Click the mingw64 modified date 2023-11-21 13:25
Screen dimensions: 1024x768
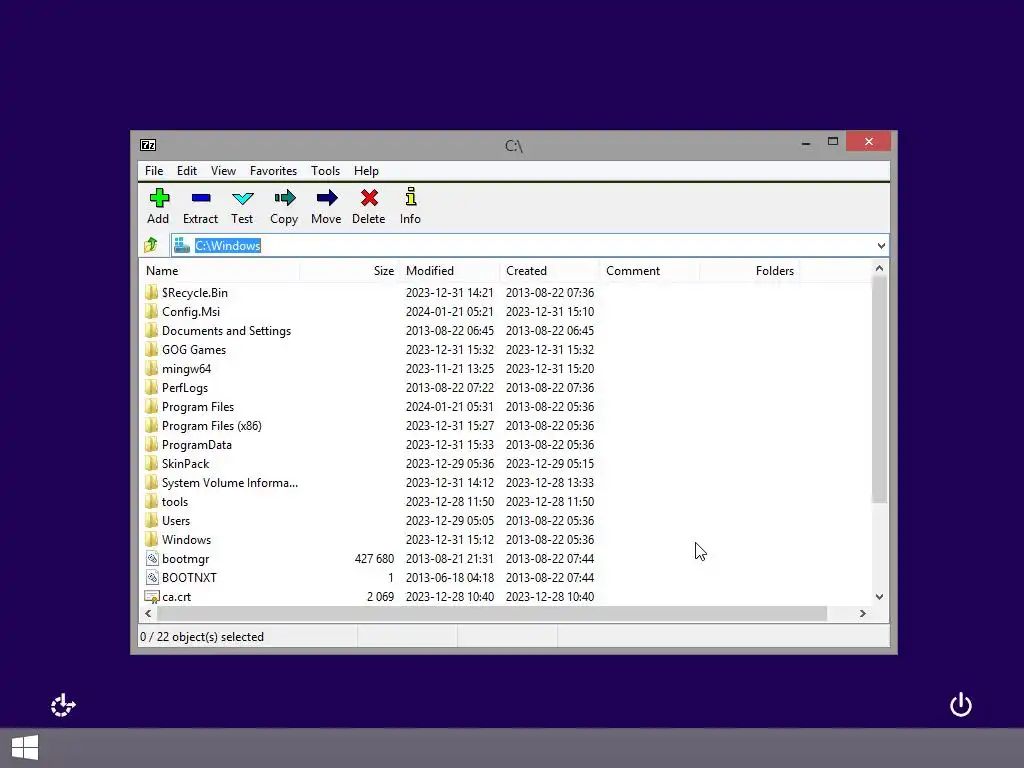[450, 368]
